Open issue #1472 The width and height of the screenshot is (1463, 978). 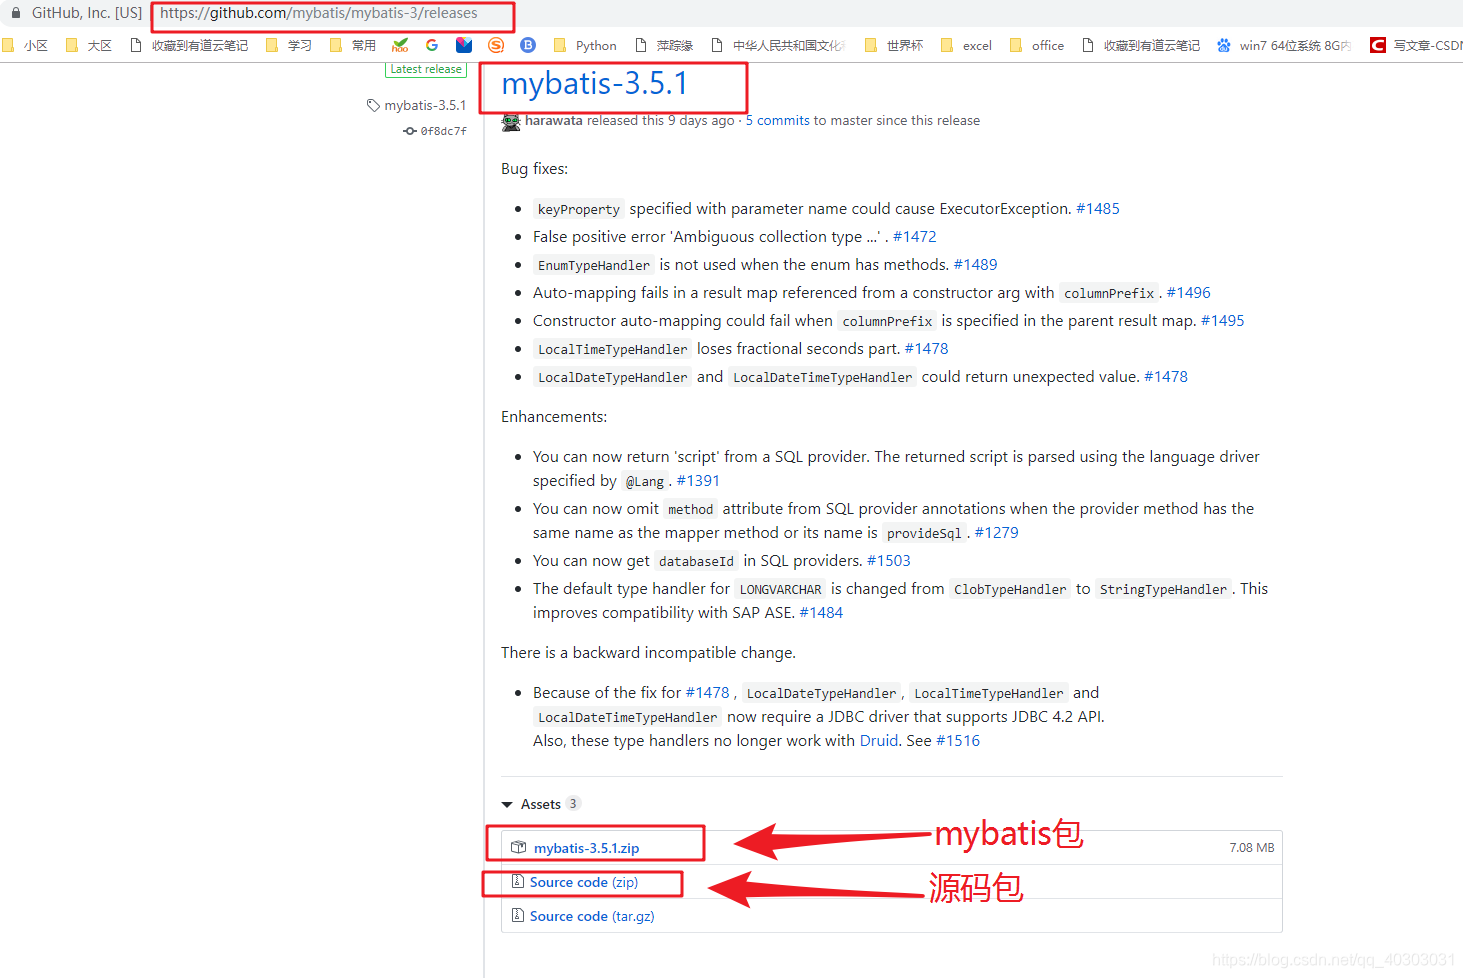pyautogui.click(x=915, y=237)
